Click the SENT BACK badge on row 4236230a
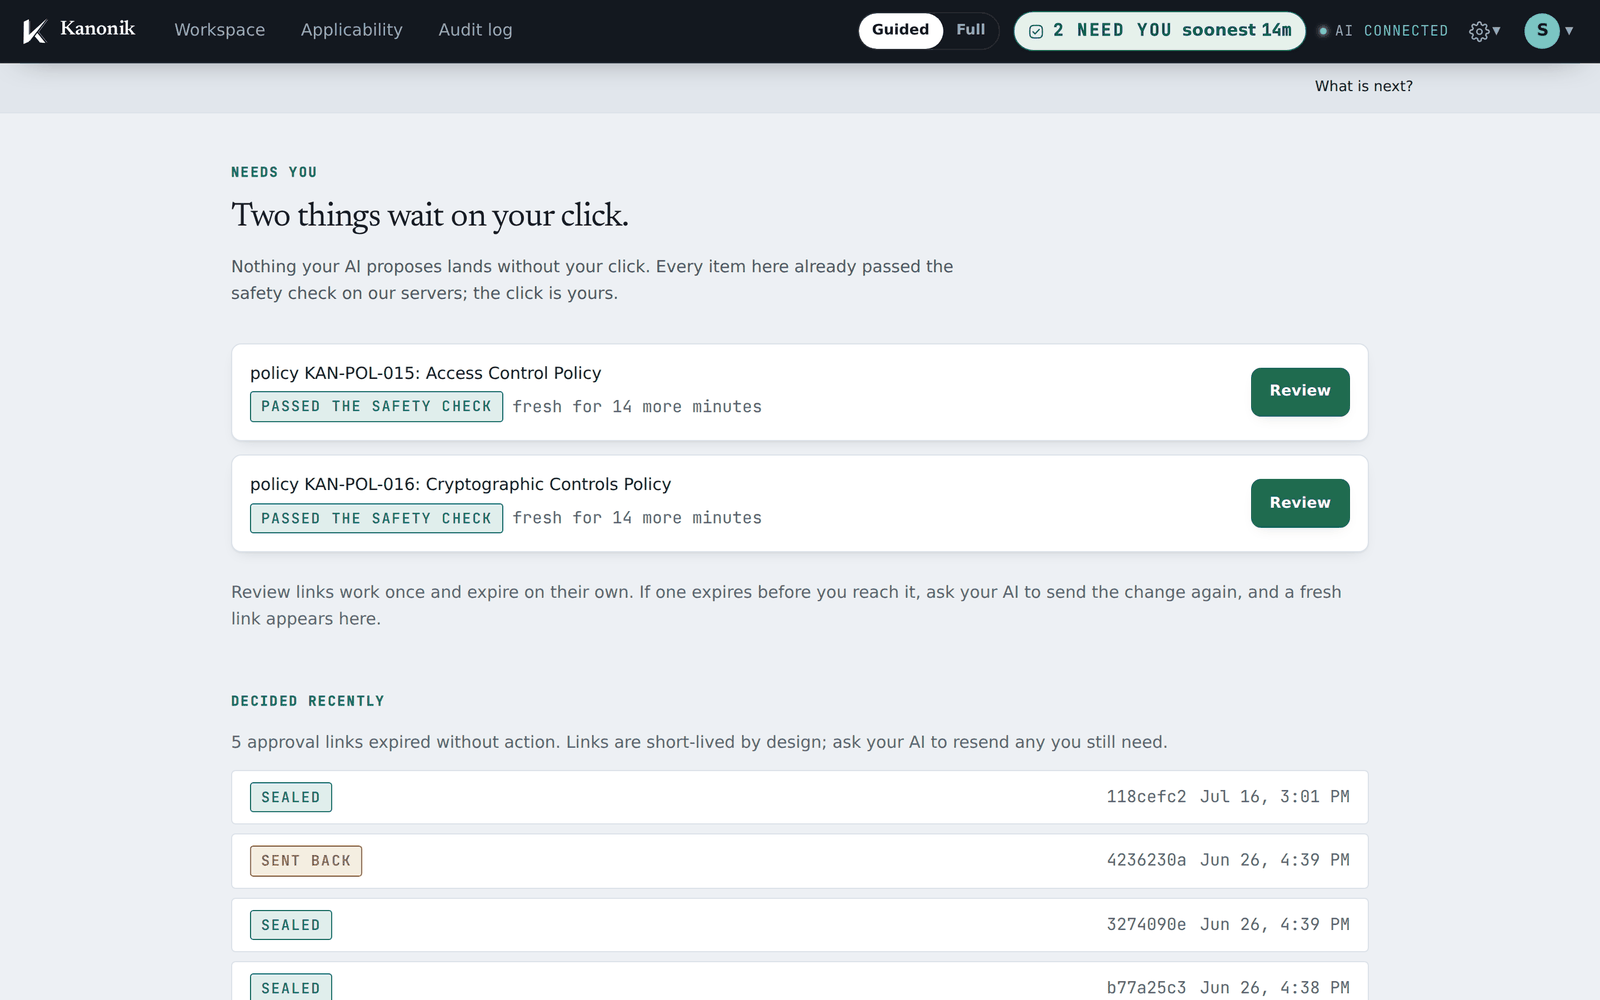This screenshot has height=1000, width=1600. tap(306, 861)
